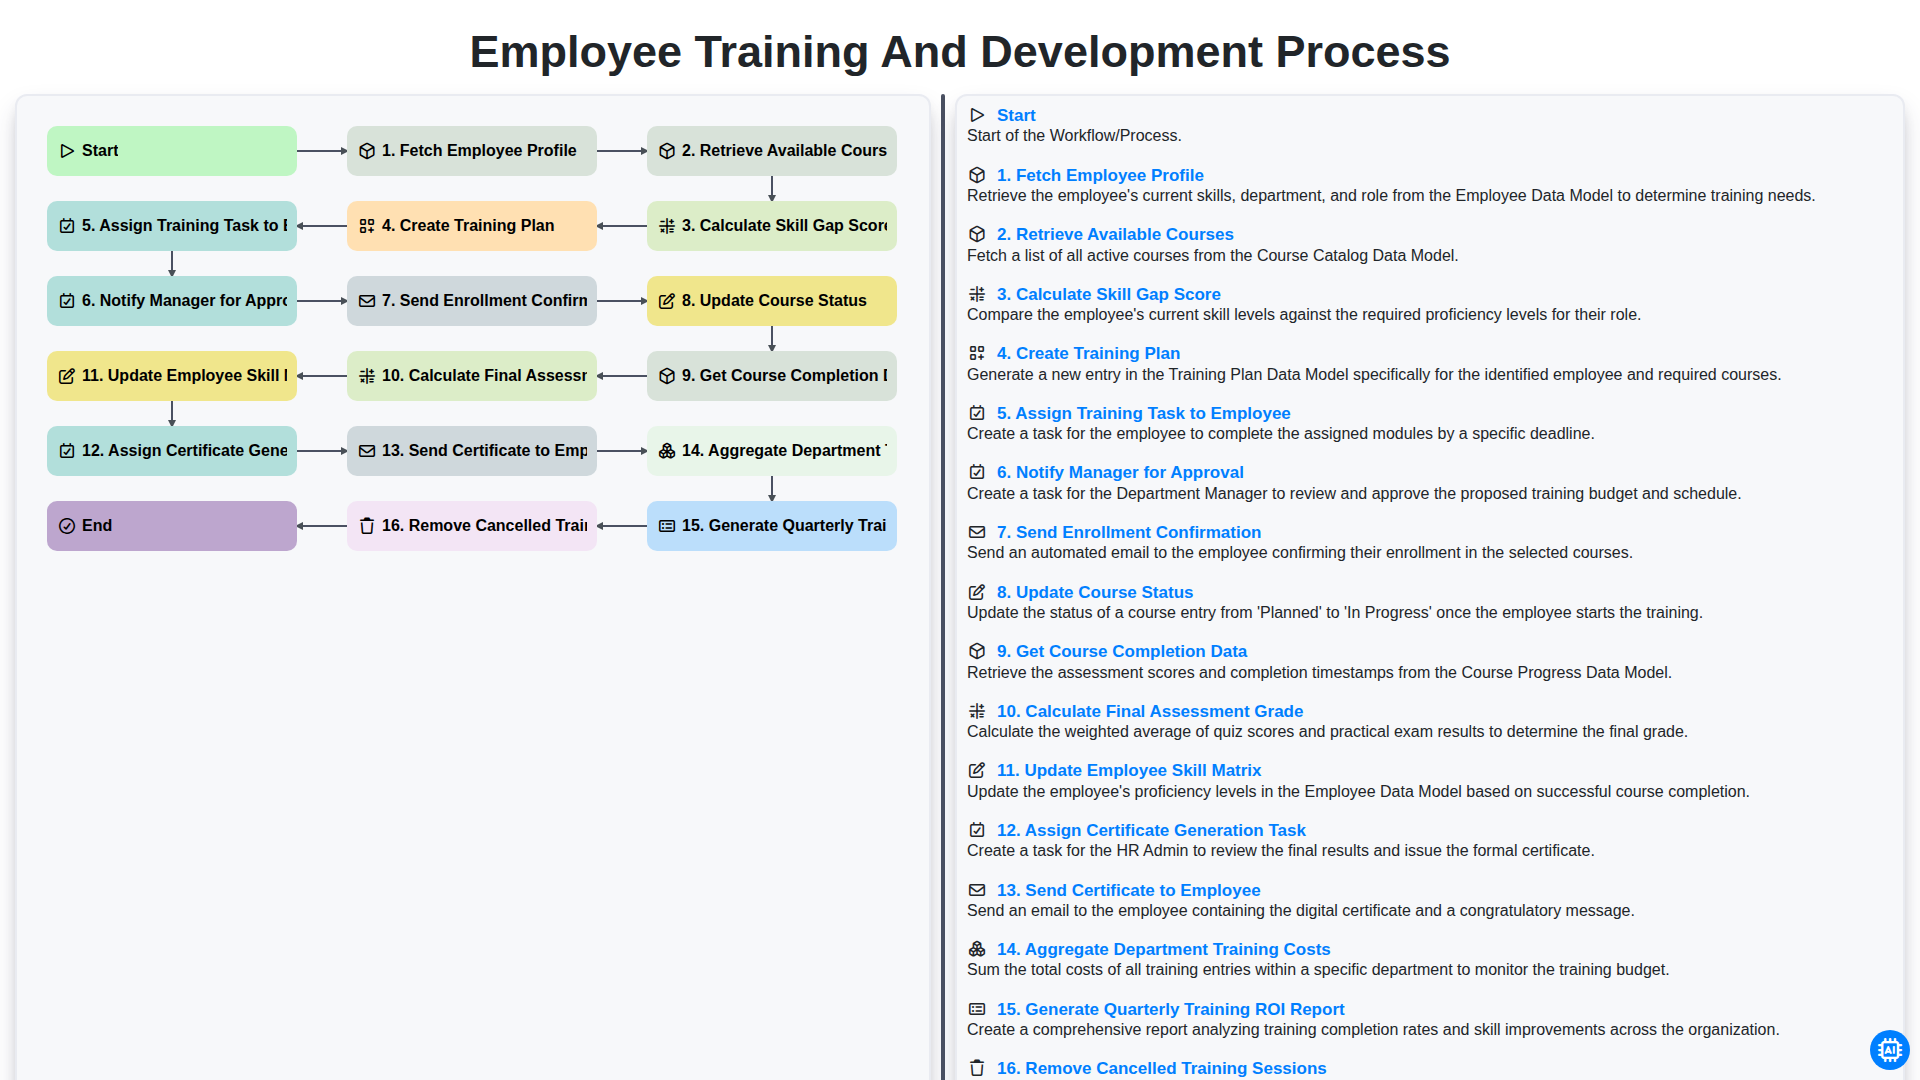Open the 4. Create Training Plan link
This screenshot has width=1920, height=1080.
pyautogui.click(x=1088, y=353)
